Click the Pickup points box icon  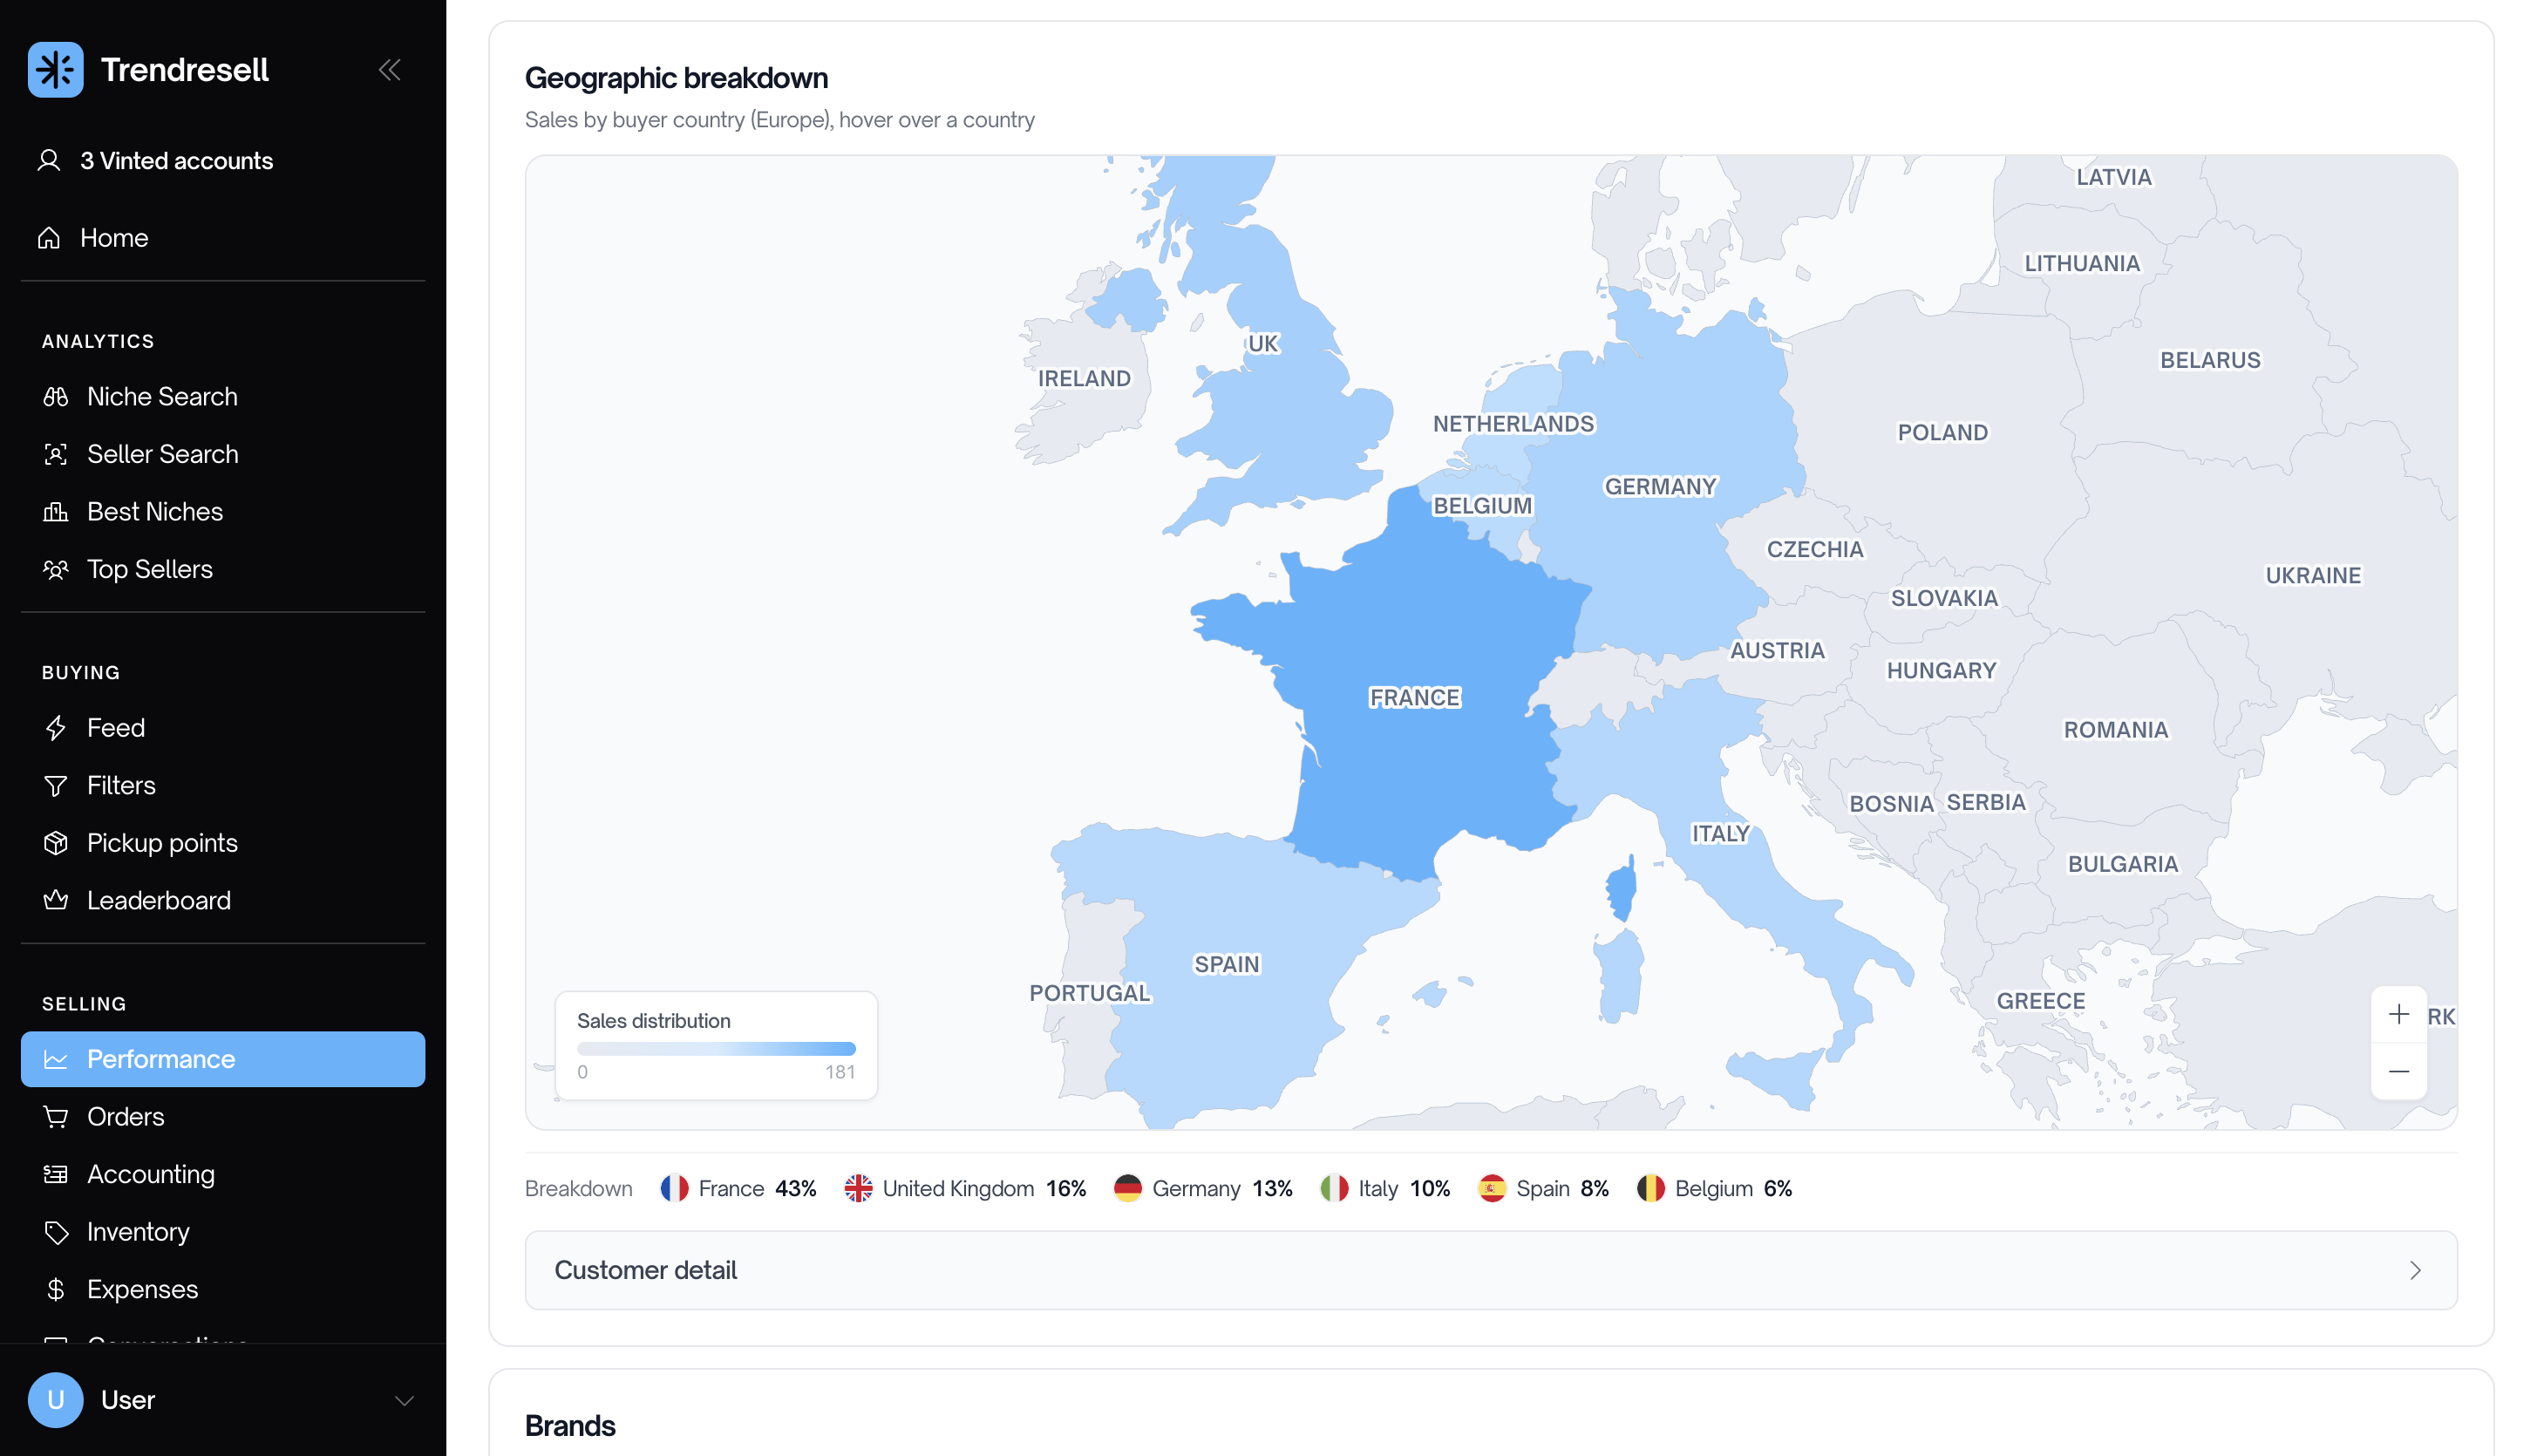click(x=56, y=843)
